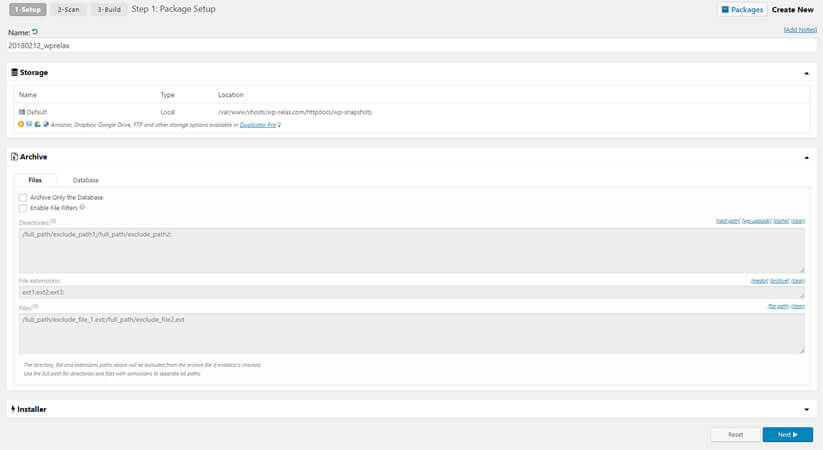
Task: Click the Files exclusion textarea
Action: (x=412, y=333)
